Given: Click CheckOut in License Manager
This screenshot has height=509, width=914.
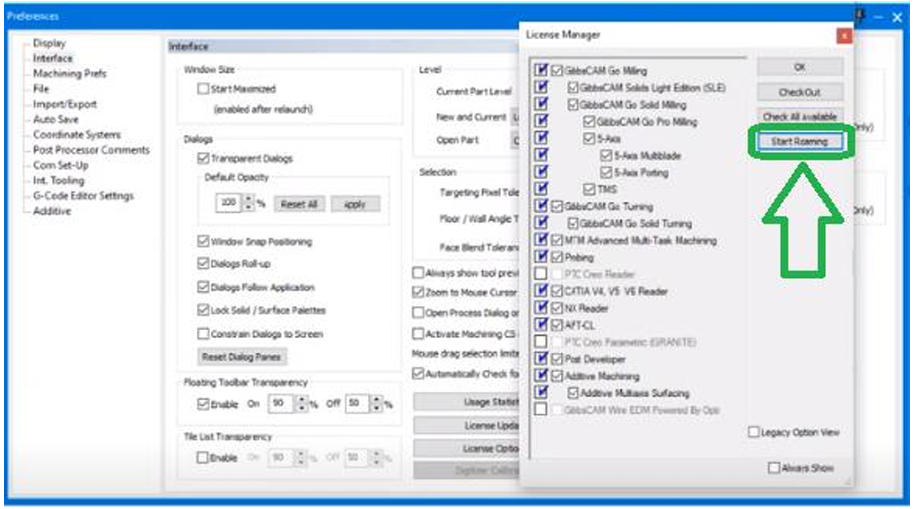Looking at the screenshot, I should tap(800, 92).
